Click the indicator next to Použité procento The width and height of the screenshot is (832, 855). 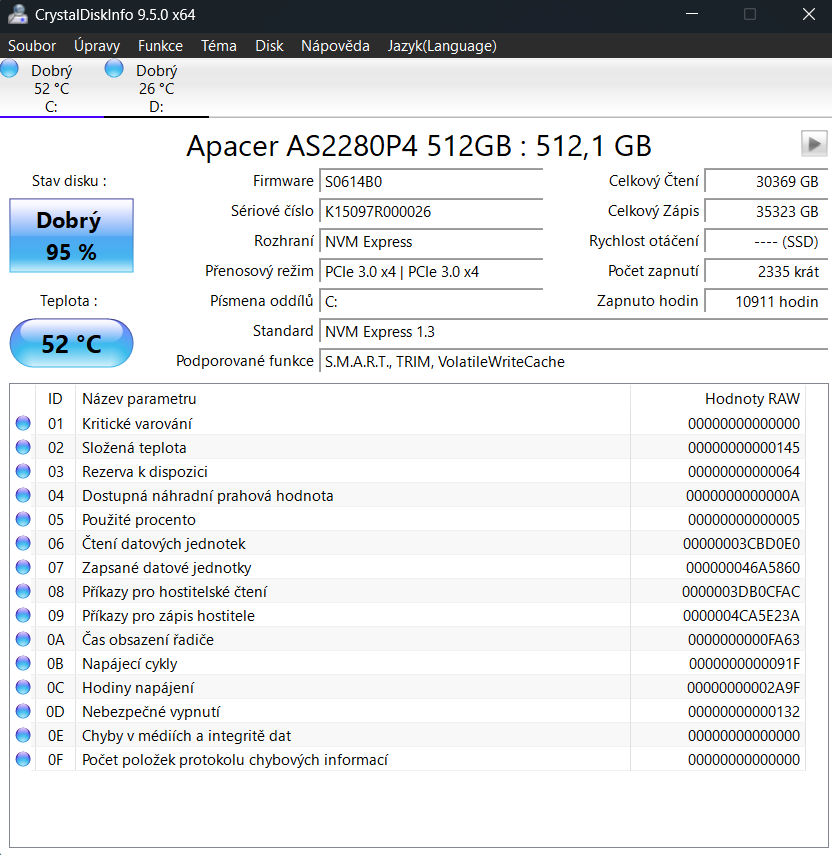pos(22,519)
